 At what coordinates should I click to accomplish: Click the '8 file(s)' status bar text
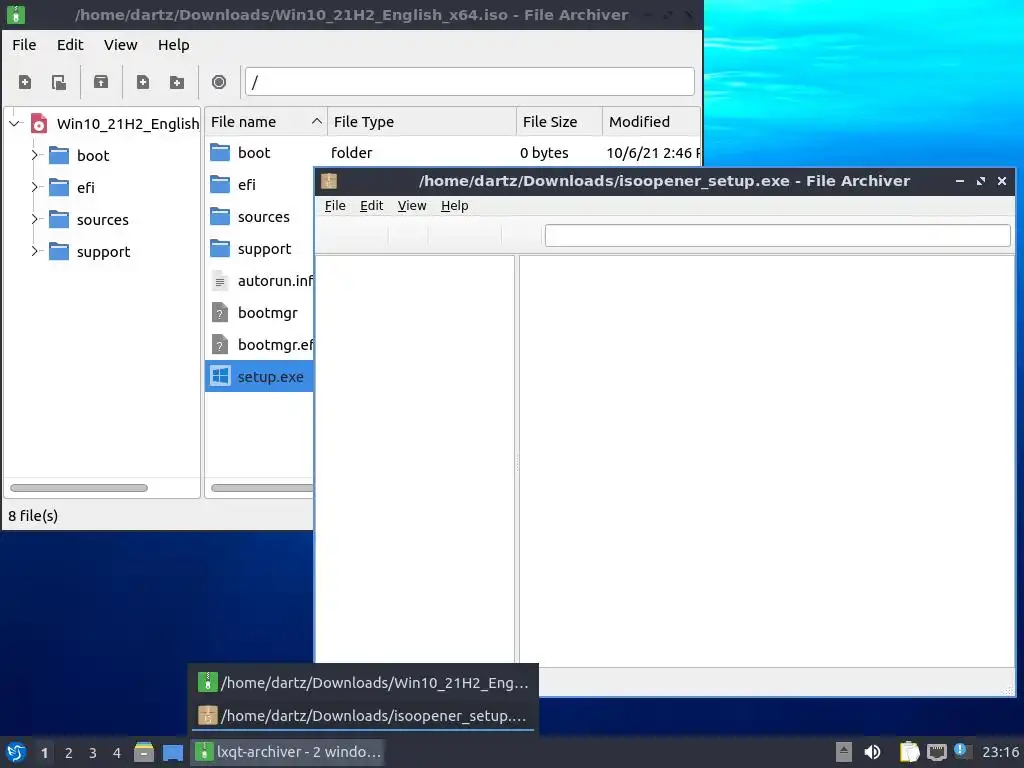pos(33,516)
